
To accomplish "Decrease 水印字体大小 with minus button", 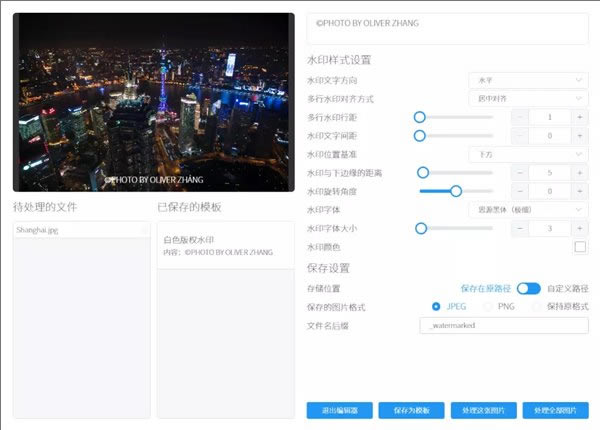I will 520,228.
